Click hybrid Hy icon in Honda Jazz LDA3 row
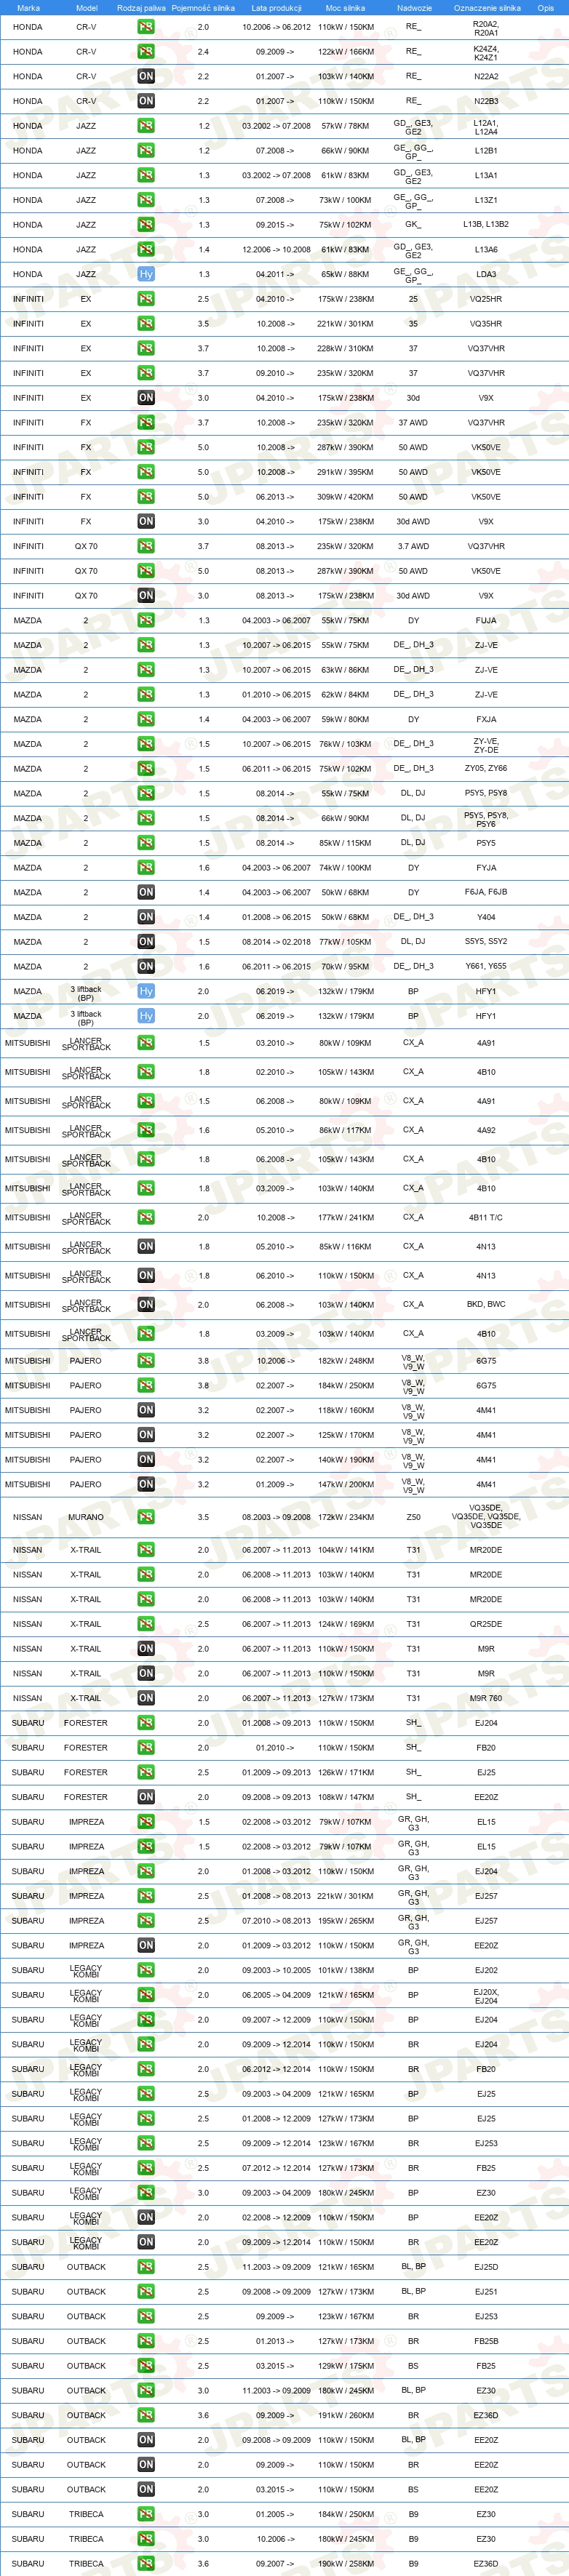 (x=146, y=274)
